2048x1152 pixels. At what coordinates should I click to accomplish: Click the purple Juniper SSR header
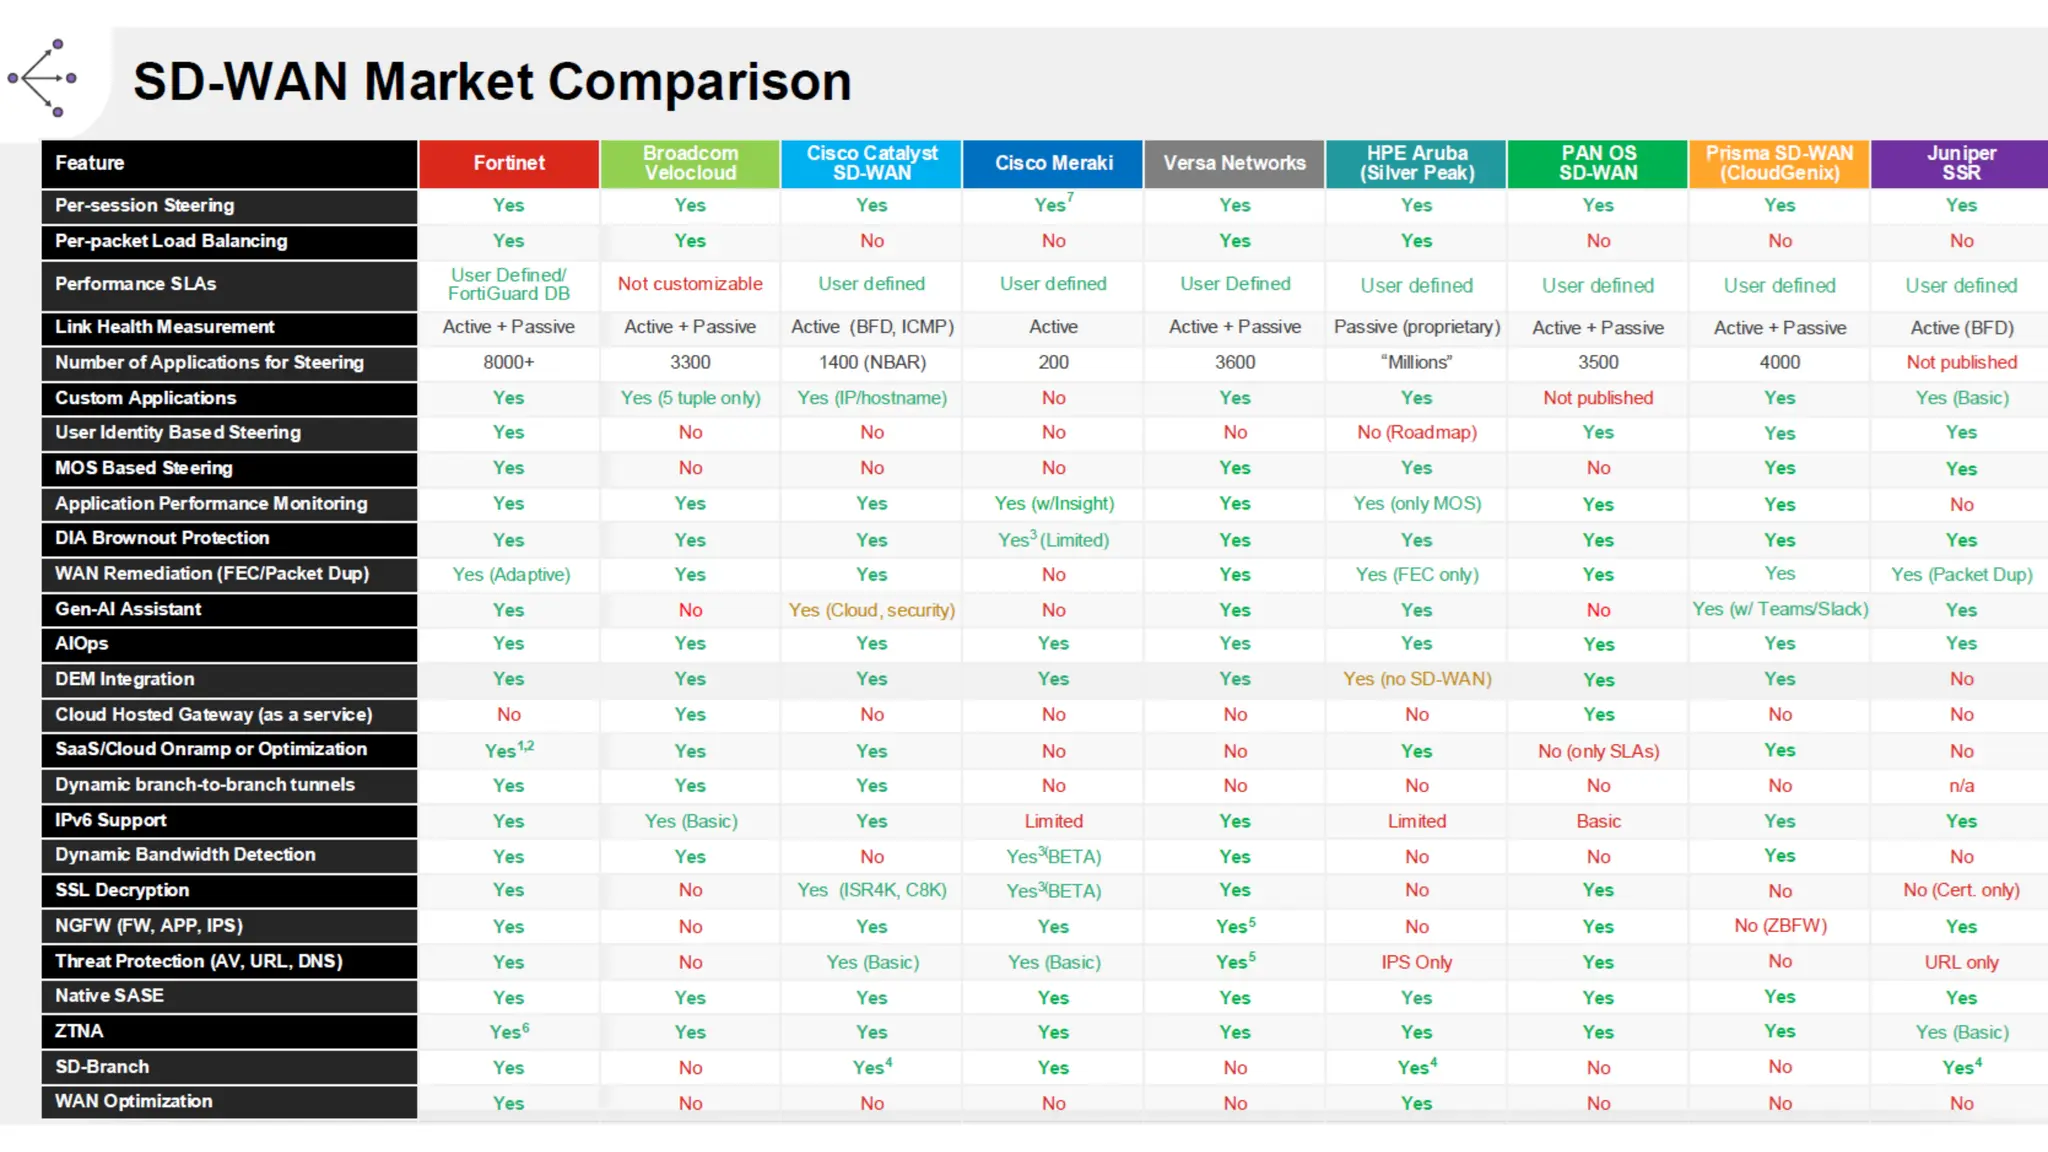[x=1960, y=163]
